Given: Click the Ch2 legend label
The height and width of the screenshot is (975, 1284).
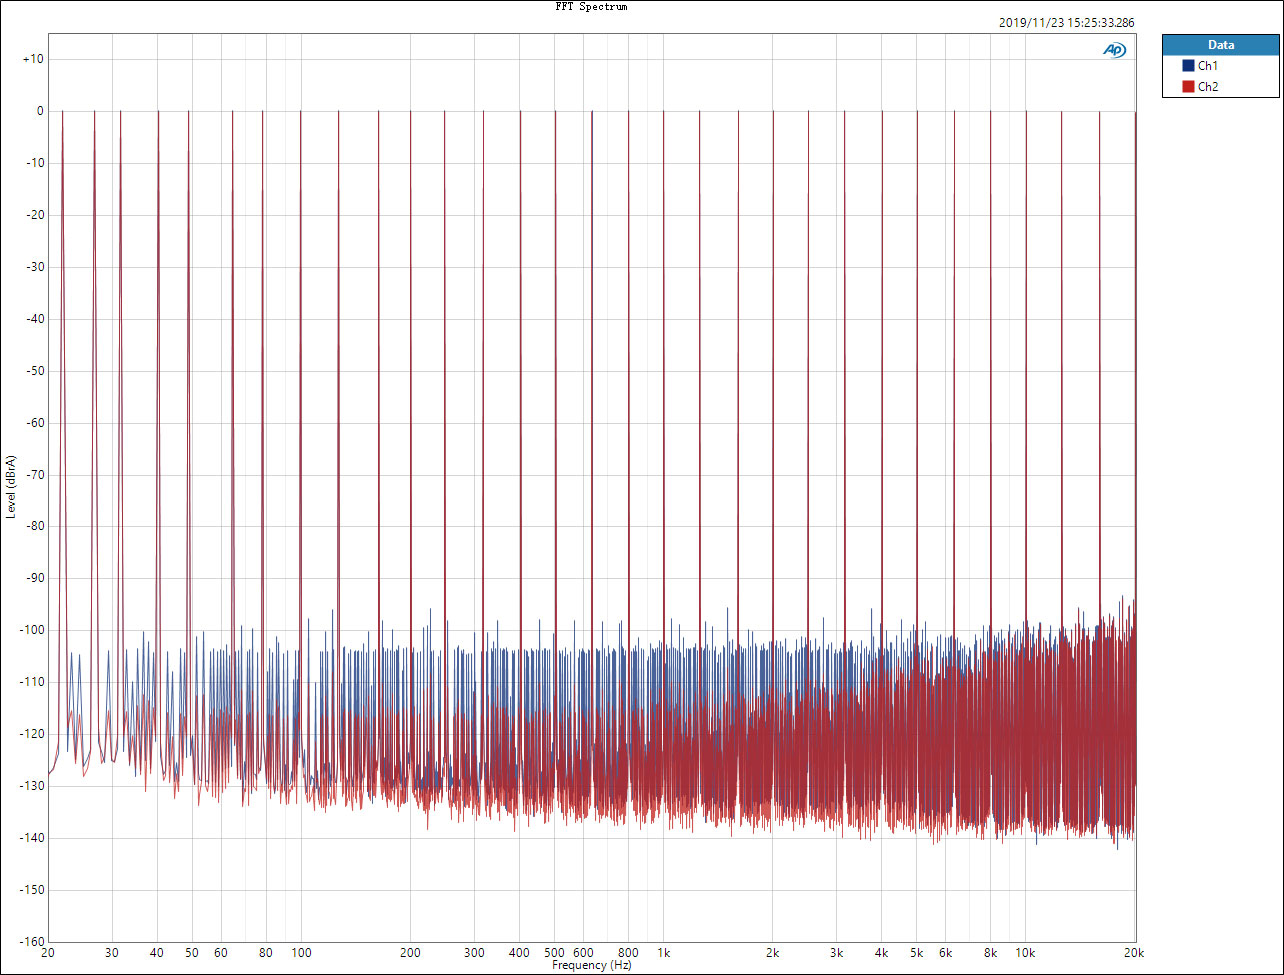Looking at the screenshot, I should pos(1208,87).
